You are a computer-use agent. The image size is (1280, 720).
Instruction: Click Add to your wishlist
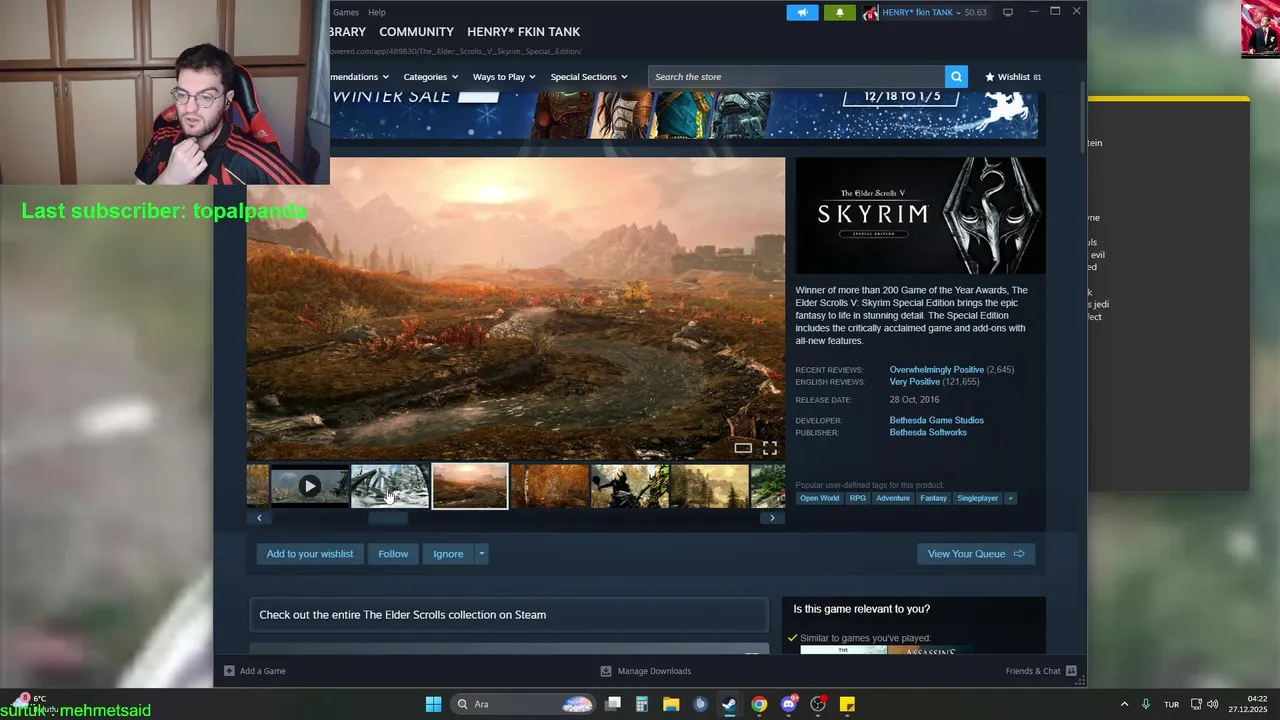point(310,554)
